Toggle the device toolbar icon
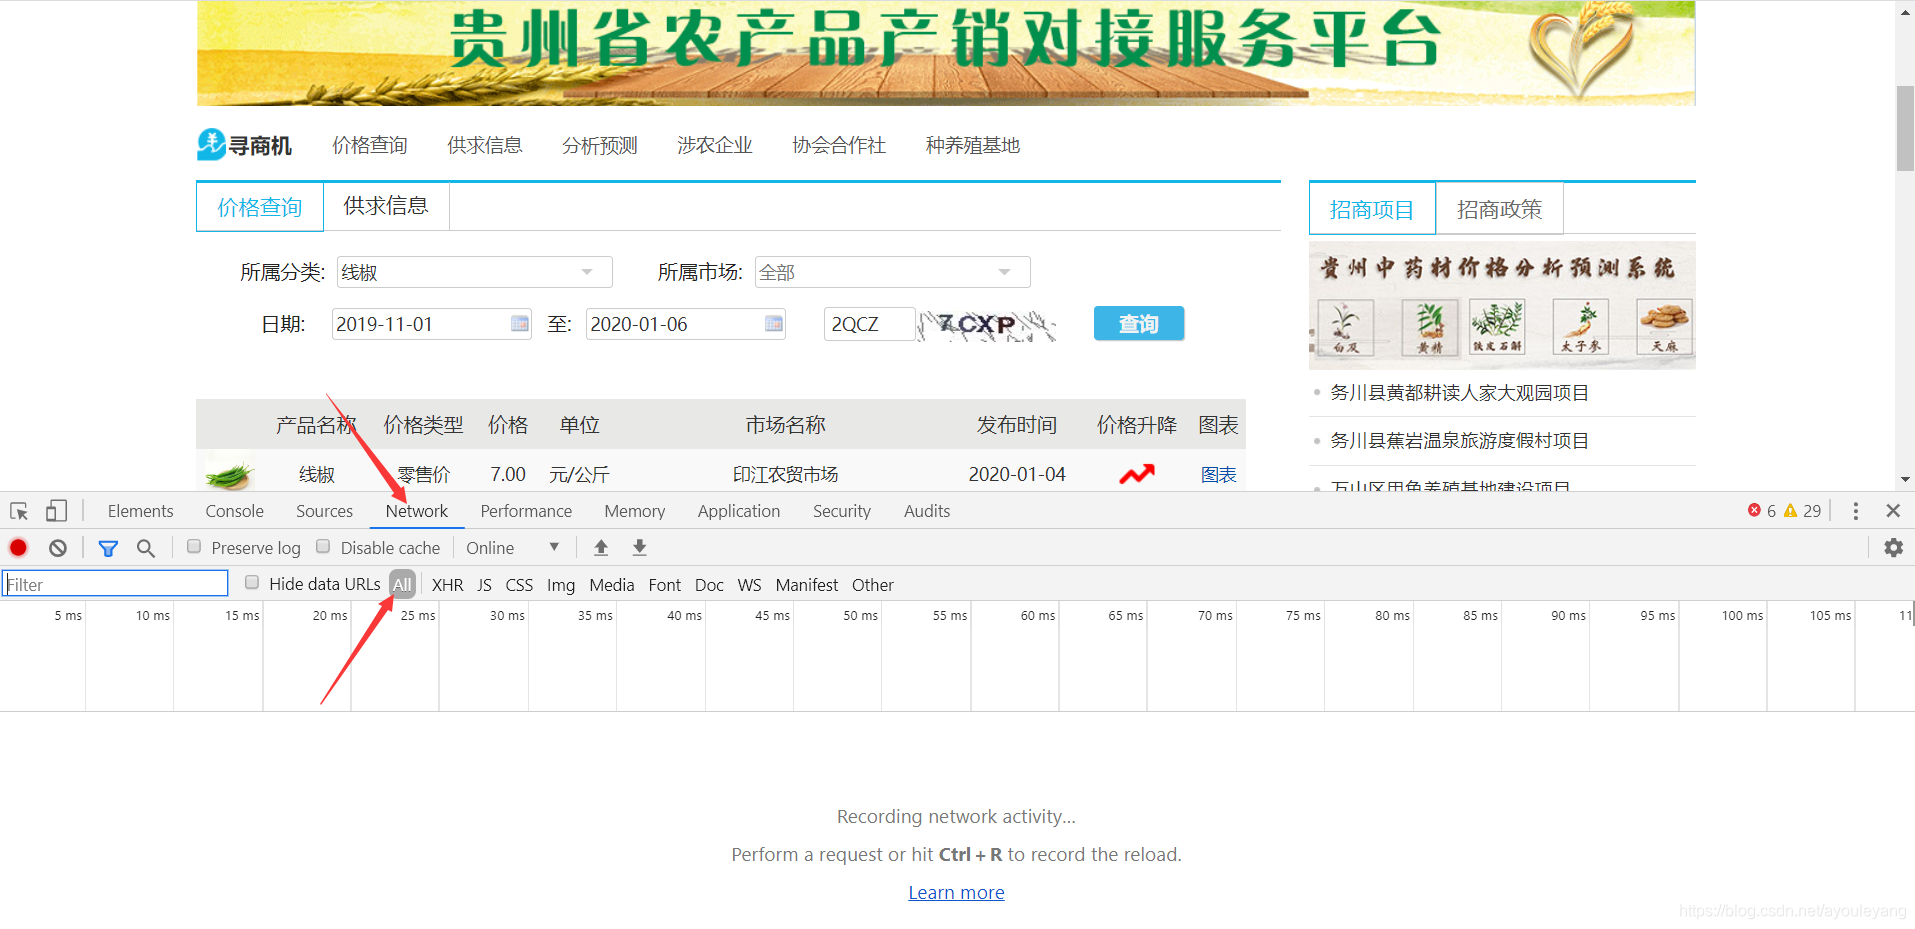This screenshot has height=929, width=1915. tap(56, 511)
